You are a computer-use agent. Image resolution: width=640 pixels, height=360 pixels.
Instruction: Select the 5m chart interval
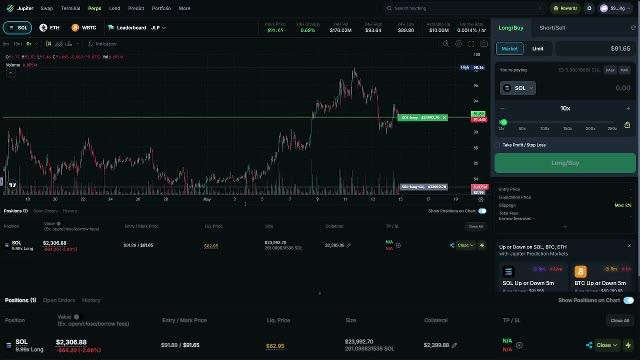6,44
